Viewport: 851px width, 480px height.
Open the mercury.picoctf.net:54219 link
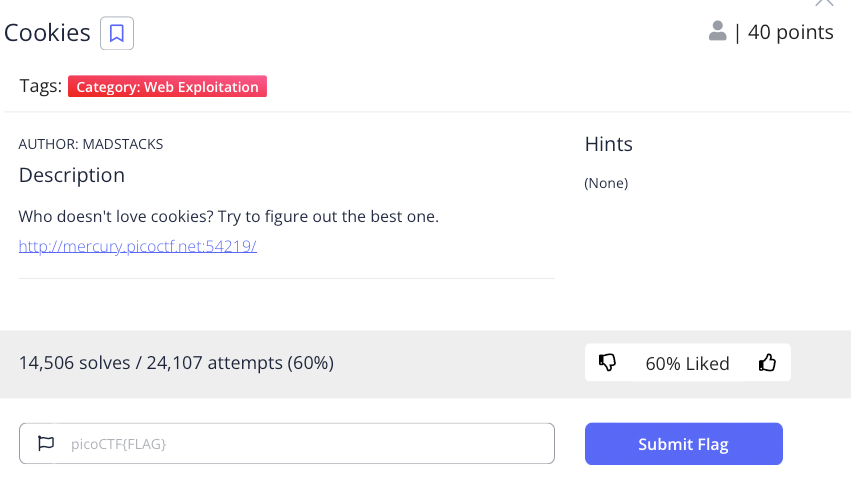(x=138, y=246)
